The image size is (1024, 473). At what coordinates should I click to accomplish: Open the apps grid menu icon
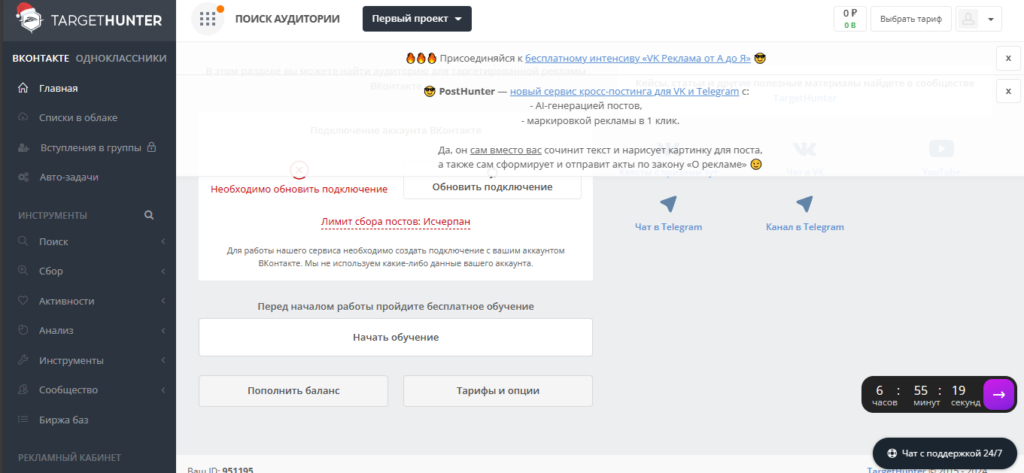[206, 19]
